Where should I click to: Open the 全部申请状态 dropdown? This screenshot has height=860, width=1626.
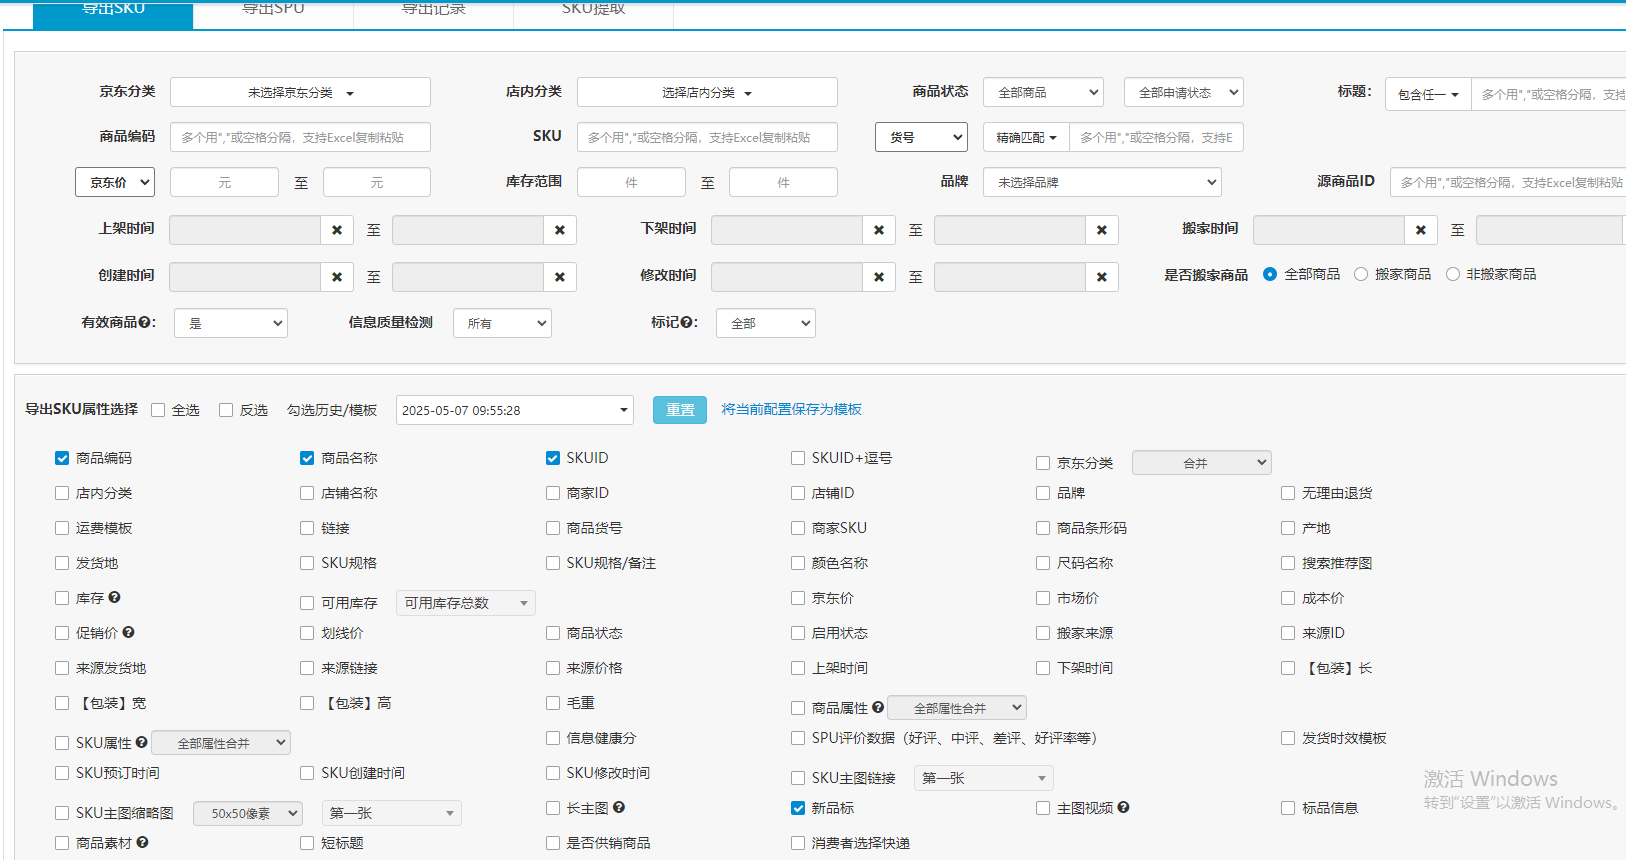(1184, 92)
